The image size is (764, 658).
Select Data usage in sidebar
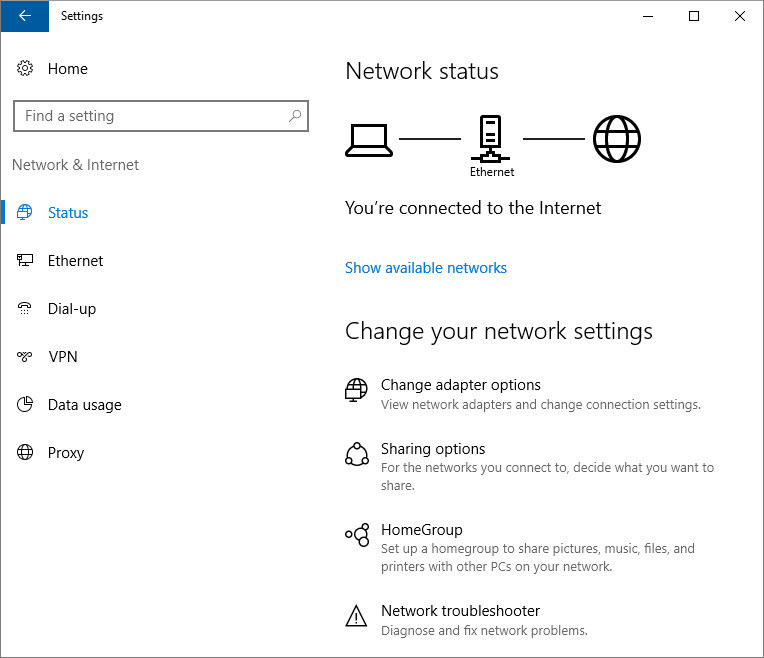tap(84, 405)
